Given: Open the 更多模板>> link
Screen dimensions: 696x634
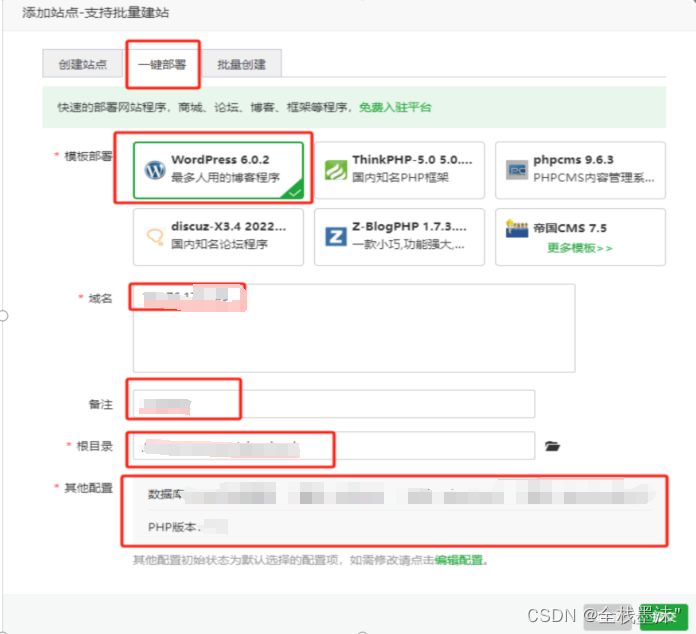Looking at the screenshot, I should coord(580,248).
